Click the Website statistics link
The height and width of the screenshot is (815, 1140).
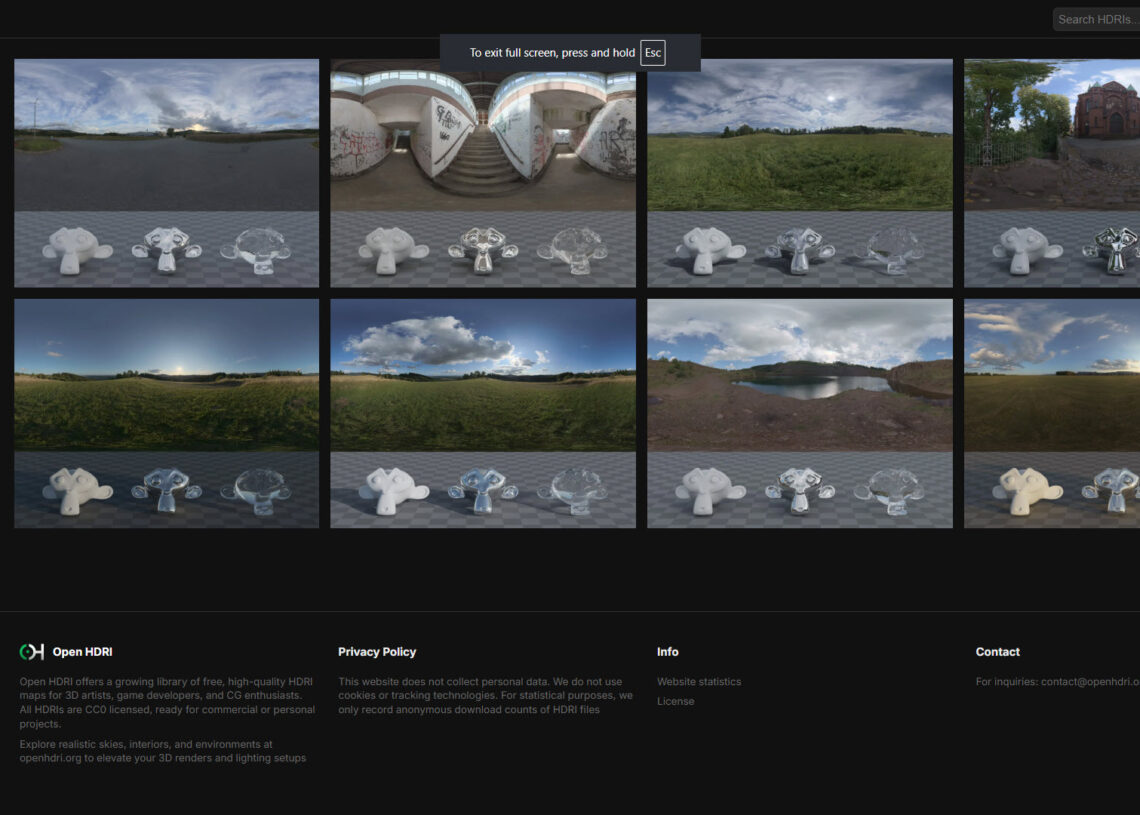click(697, 681)
